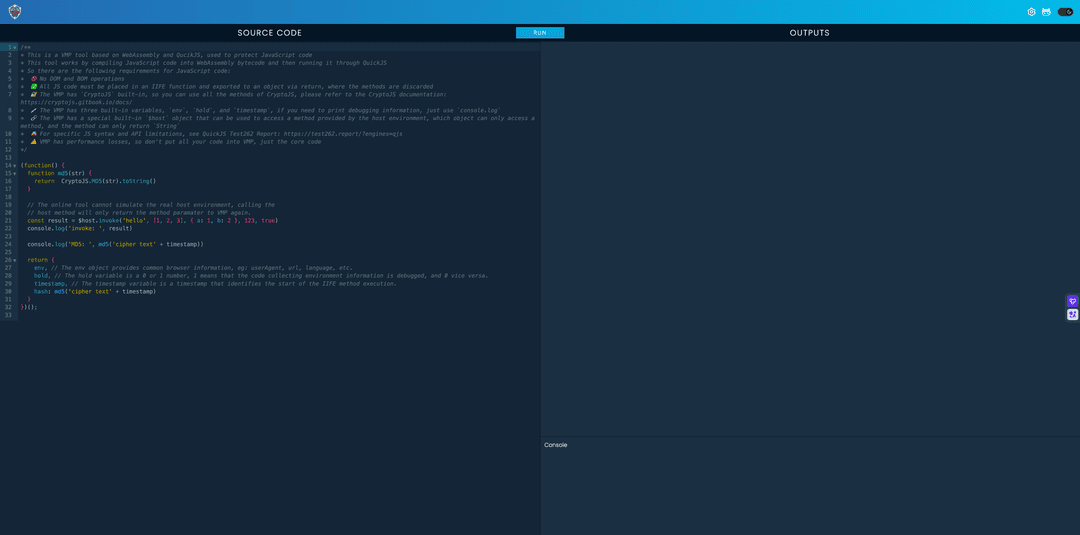Collapse the md5 function at line 15
The image size is (1080, 535).
coord(15,173)
